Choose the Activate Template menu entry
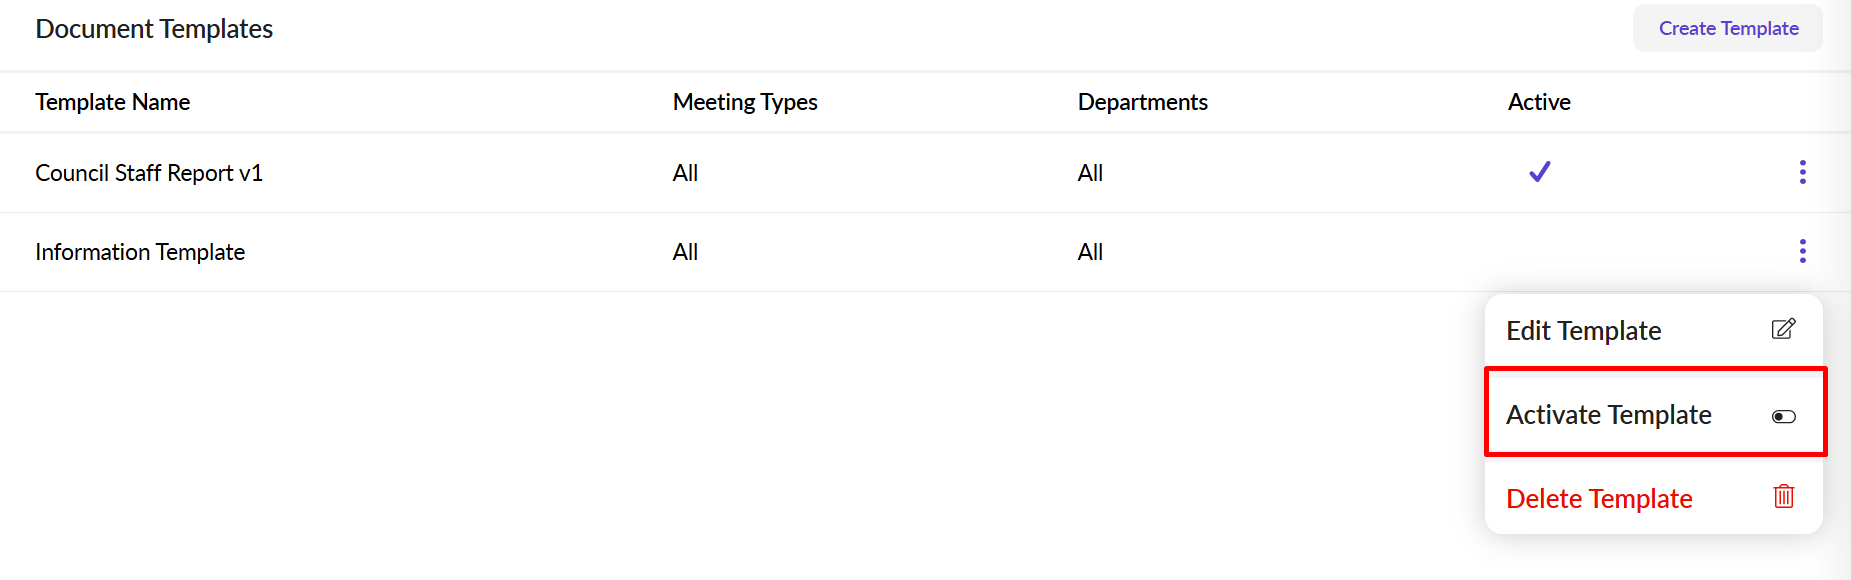1851x580 pixels. coord(1608,415)
